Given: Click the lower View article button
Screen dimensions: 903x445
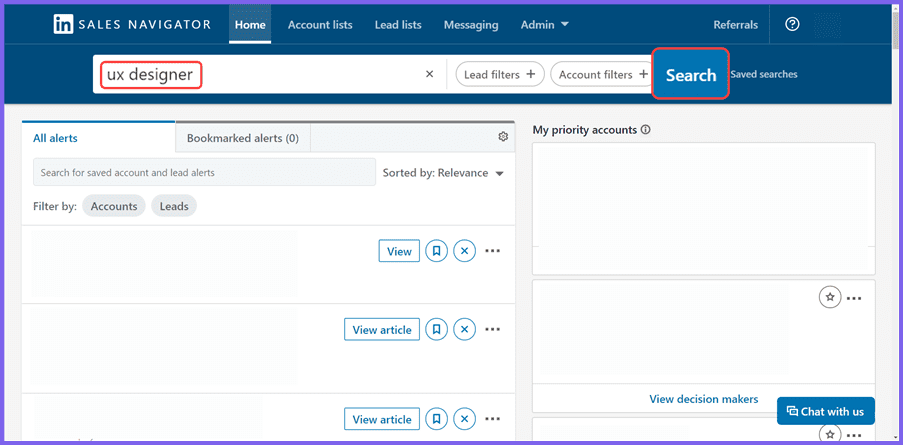Looking at the screenshot, I should (382, 419).
